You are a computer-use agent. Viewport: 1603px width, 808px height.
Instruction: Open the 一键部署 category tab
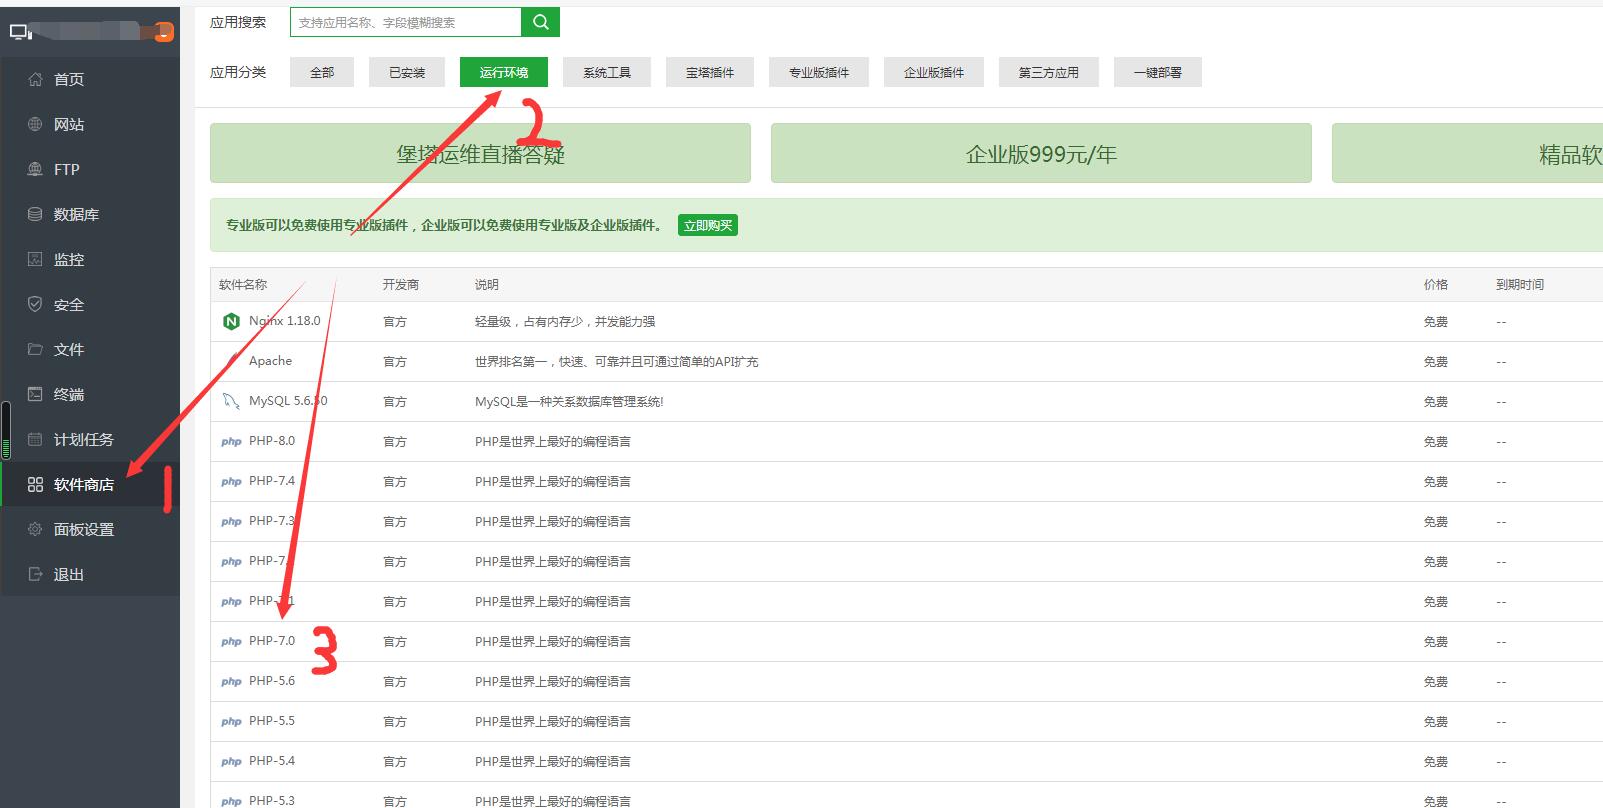pos(1158,72)
